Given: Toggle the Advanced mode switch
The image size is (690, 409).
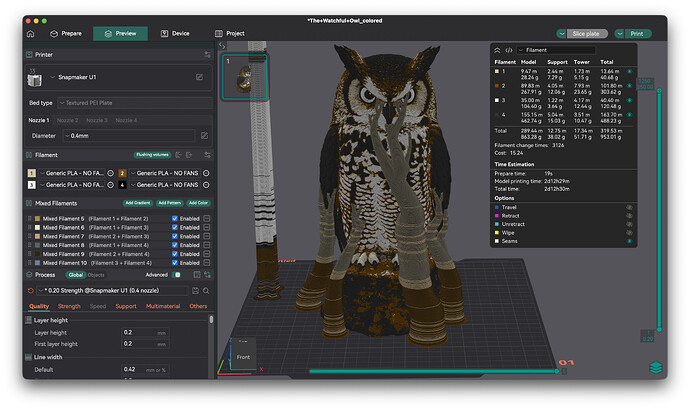Looking at the screenshot, I should [x=176, y=275].
